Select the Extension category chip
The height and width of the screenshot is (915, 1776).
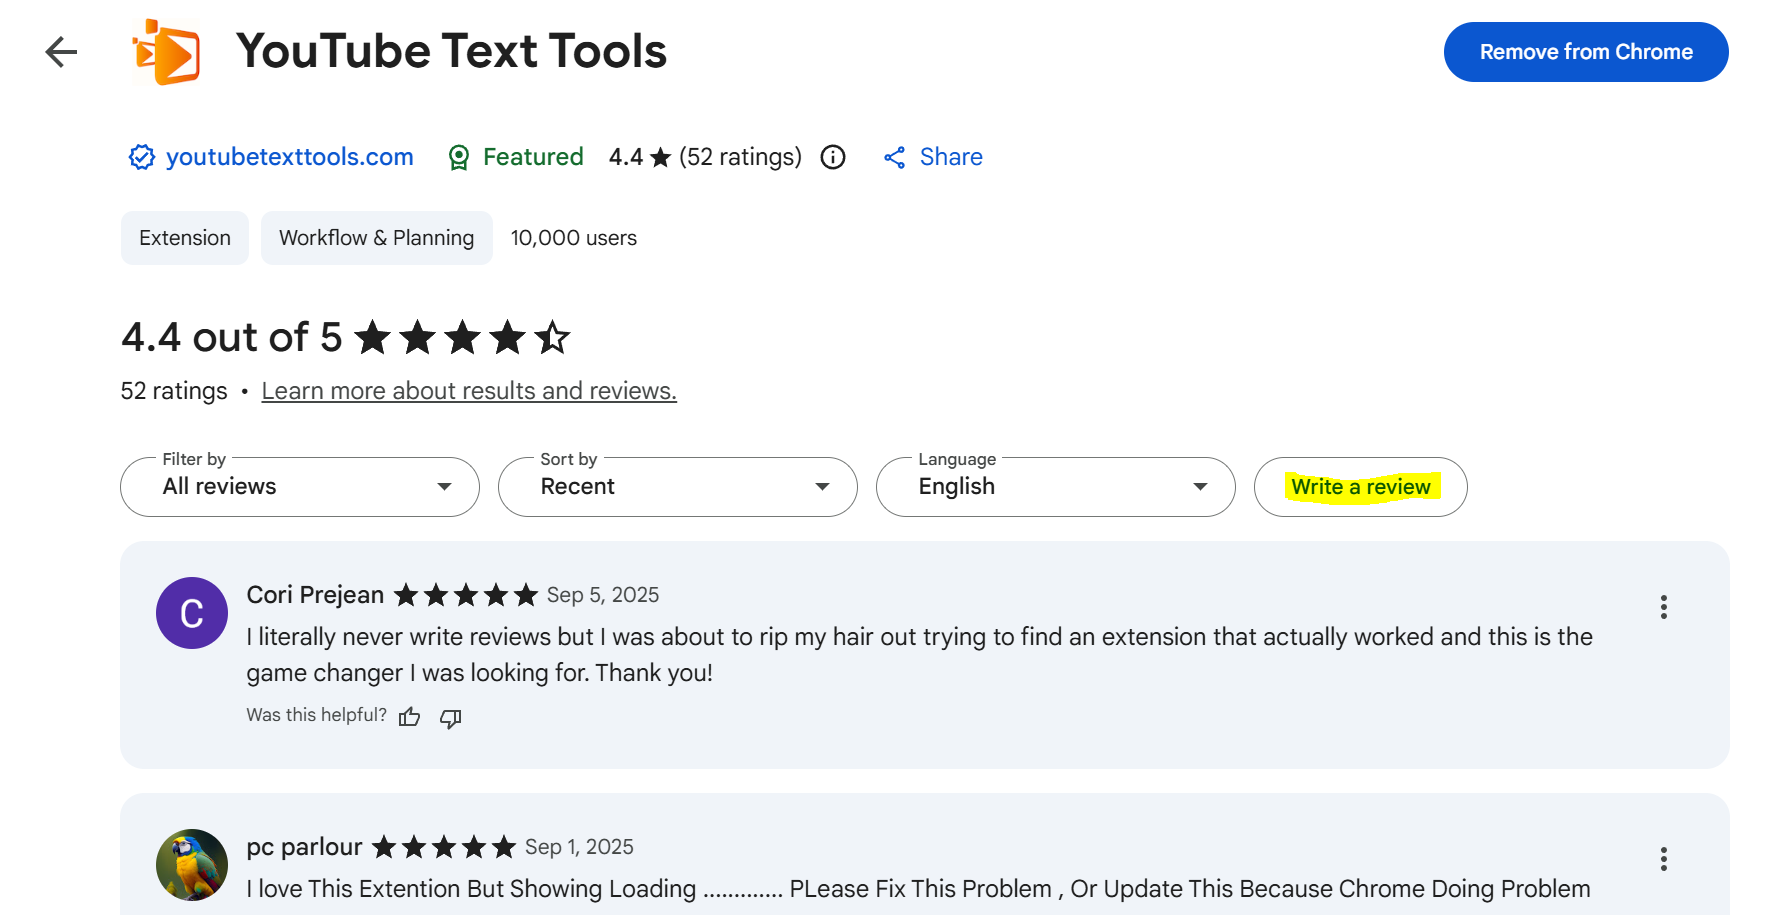184,238
